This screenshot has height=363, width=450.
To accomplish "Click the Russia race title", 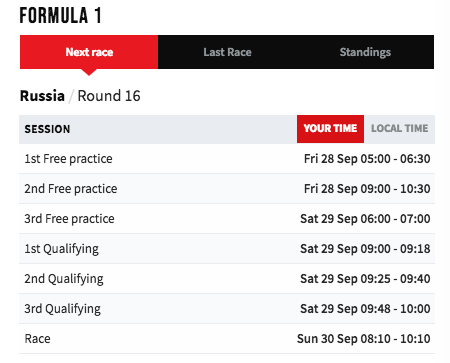I will pos(42,96).
